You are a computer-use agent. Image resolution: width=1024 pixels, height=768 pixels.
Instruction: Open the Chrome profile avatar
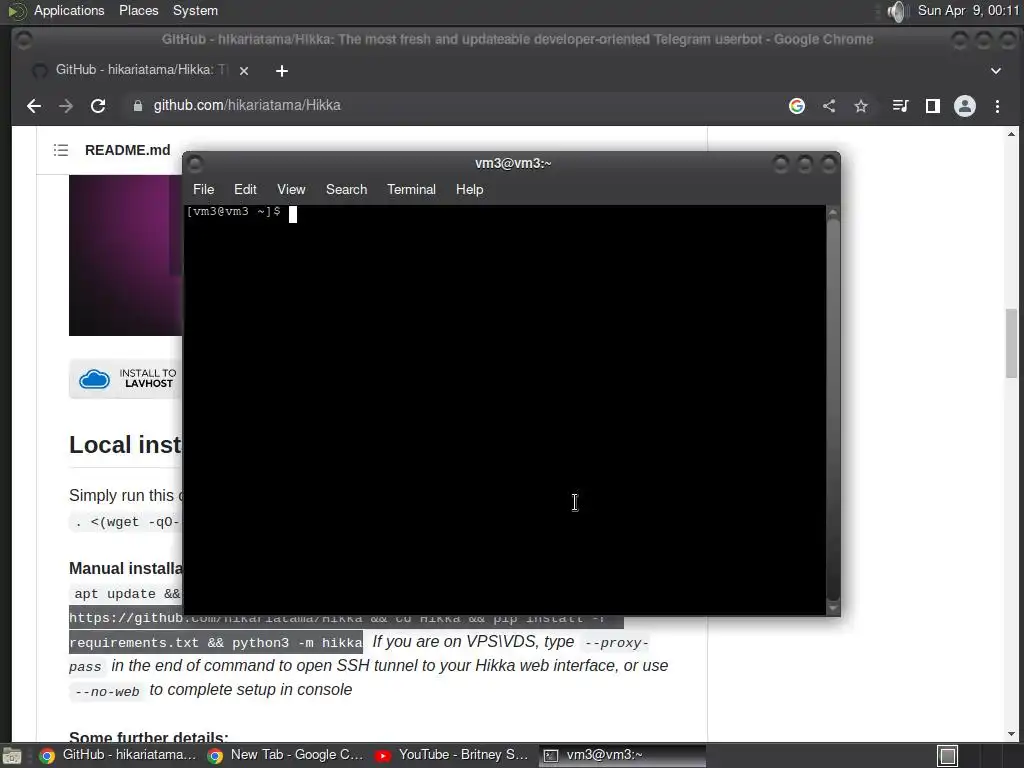(965, 106)
